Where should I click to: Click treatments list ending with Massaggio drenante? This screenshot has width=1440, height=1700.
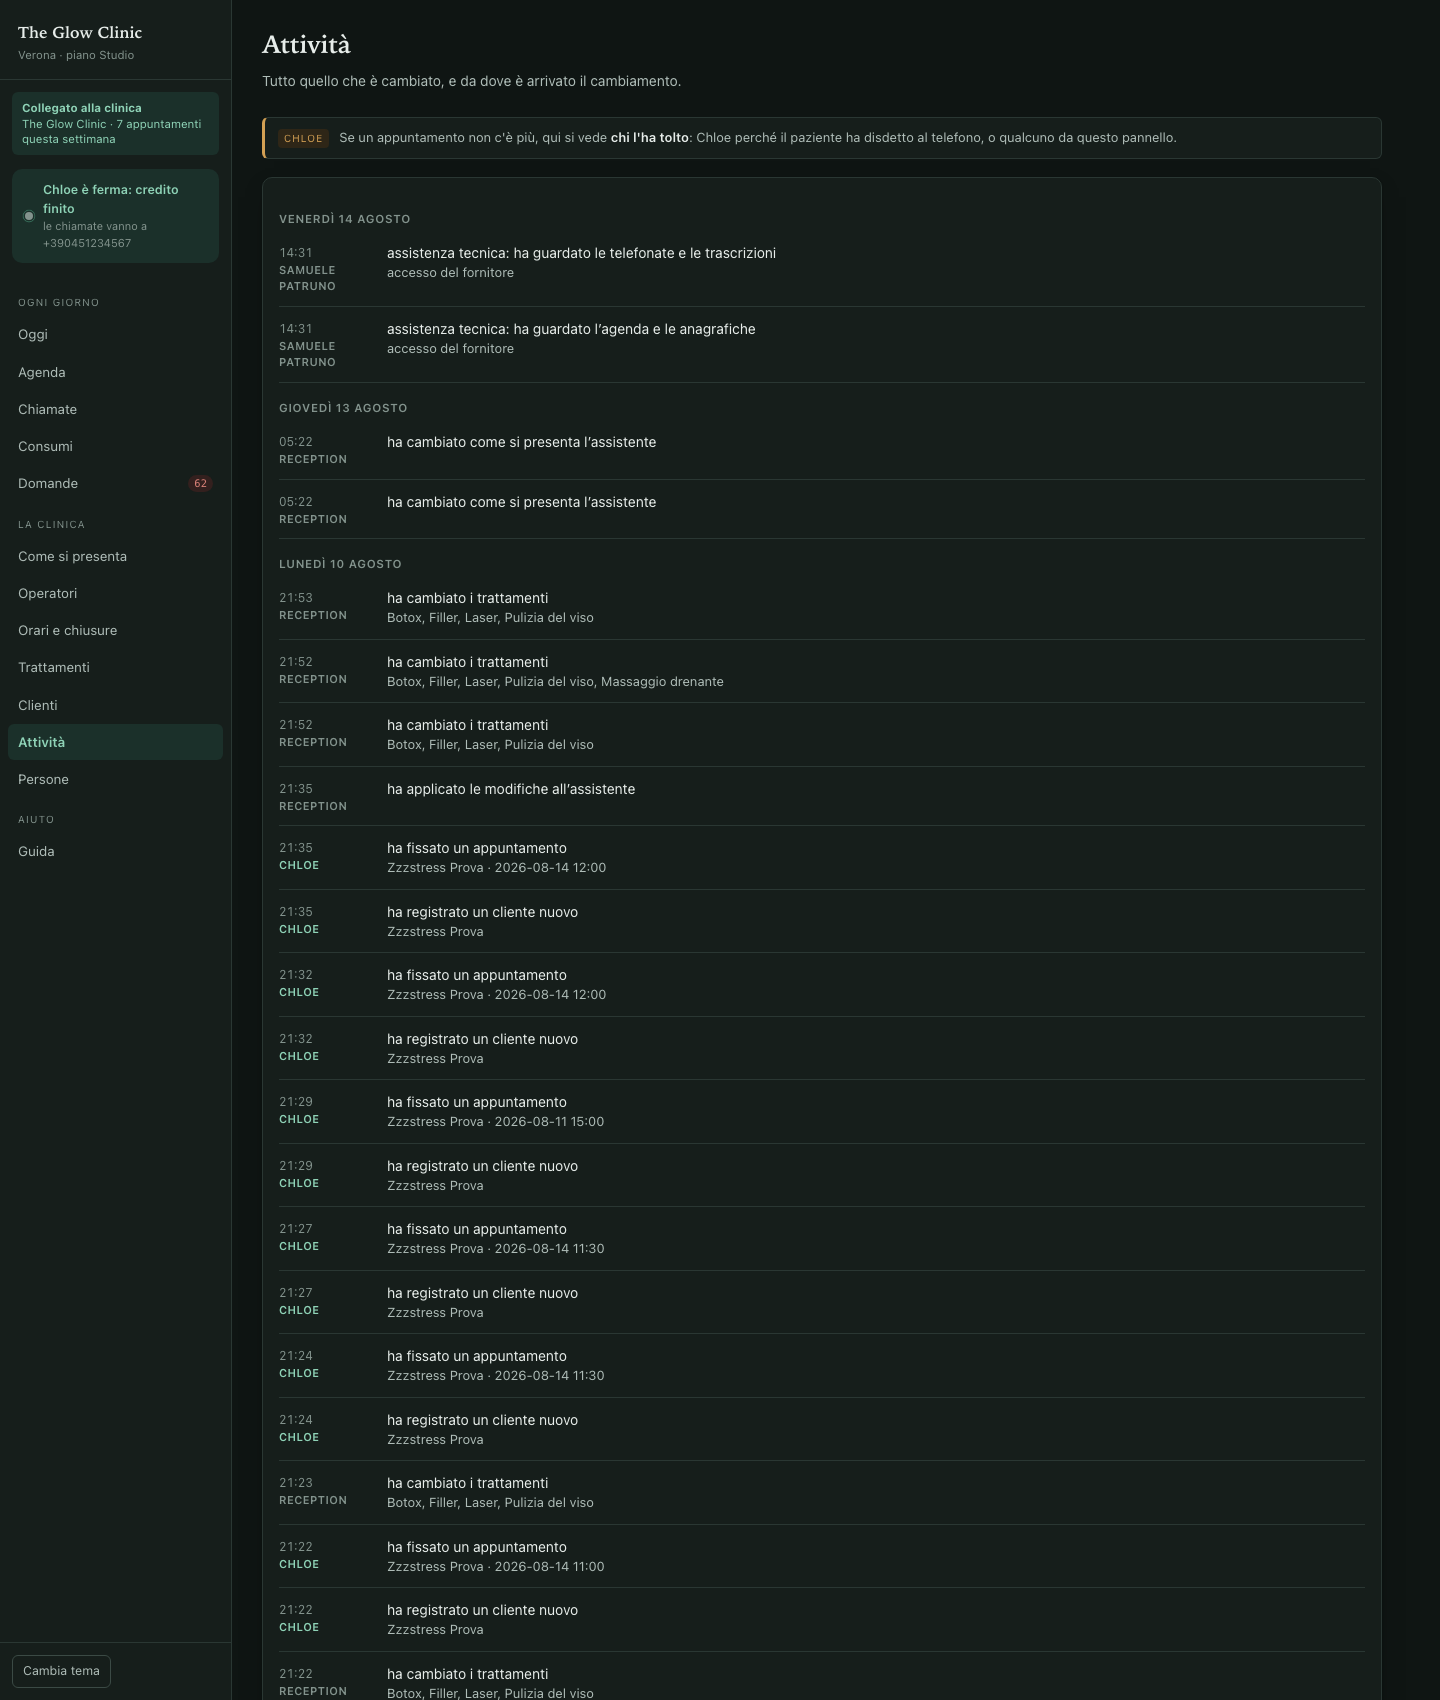pyautogui.click(x=555, y=682)
